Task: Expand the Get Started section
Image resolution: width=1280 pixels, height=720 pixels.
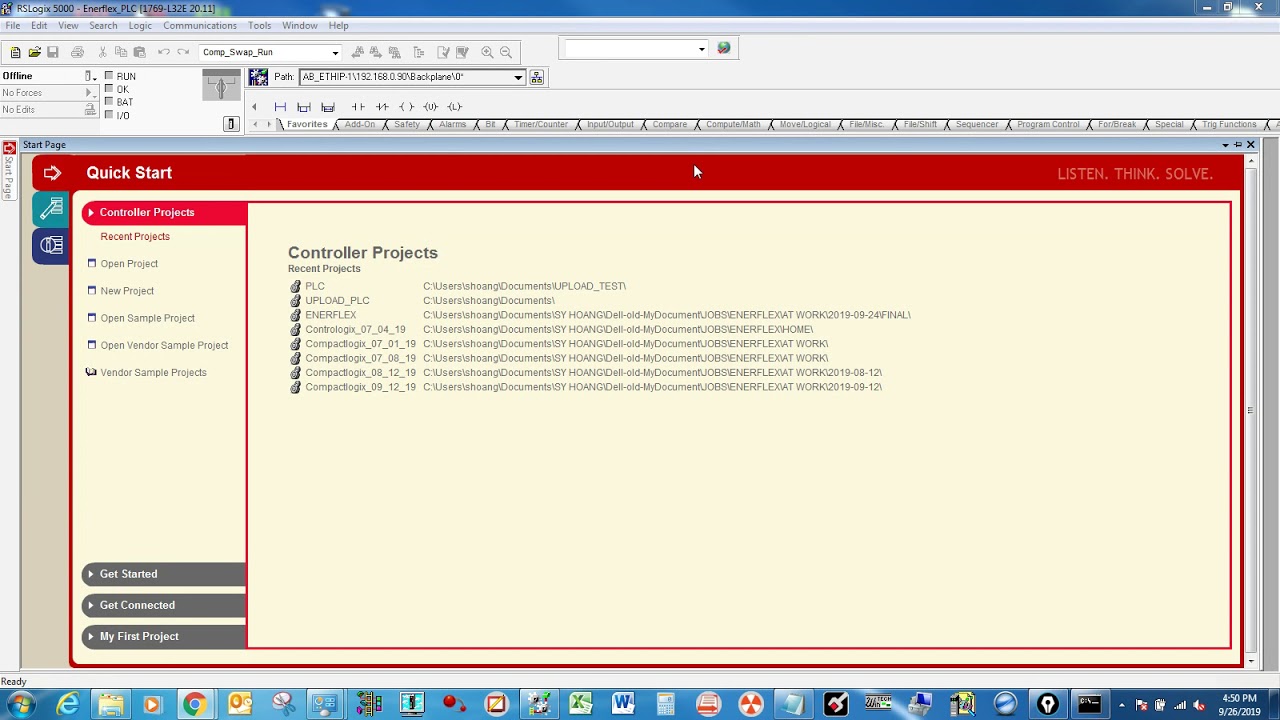Action: tap(164, 574)
